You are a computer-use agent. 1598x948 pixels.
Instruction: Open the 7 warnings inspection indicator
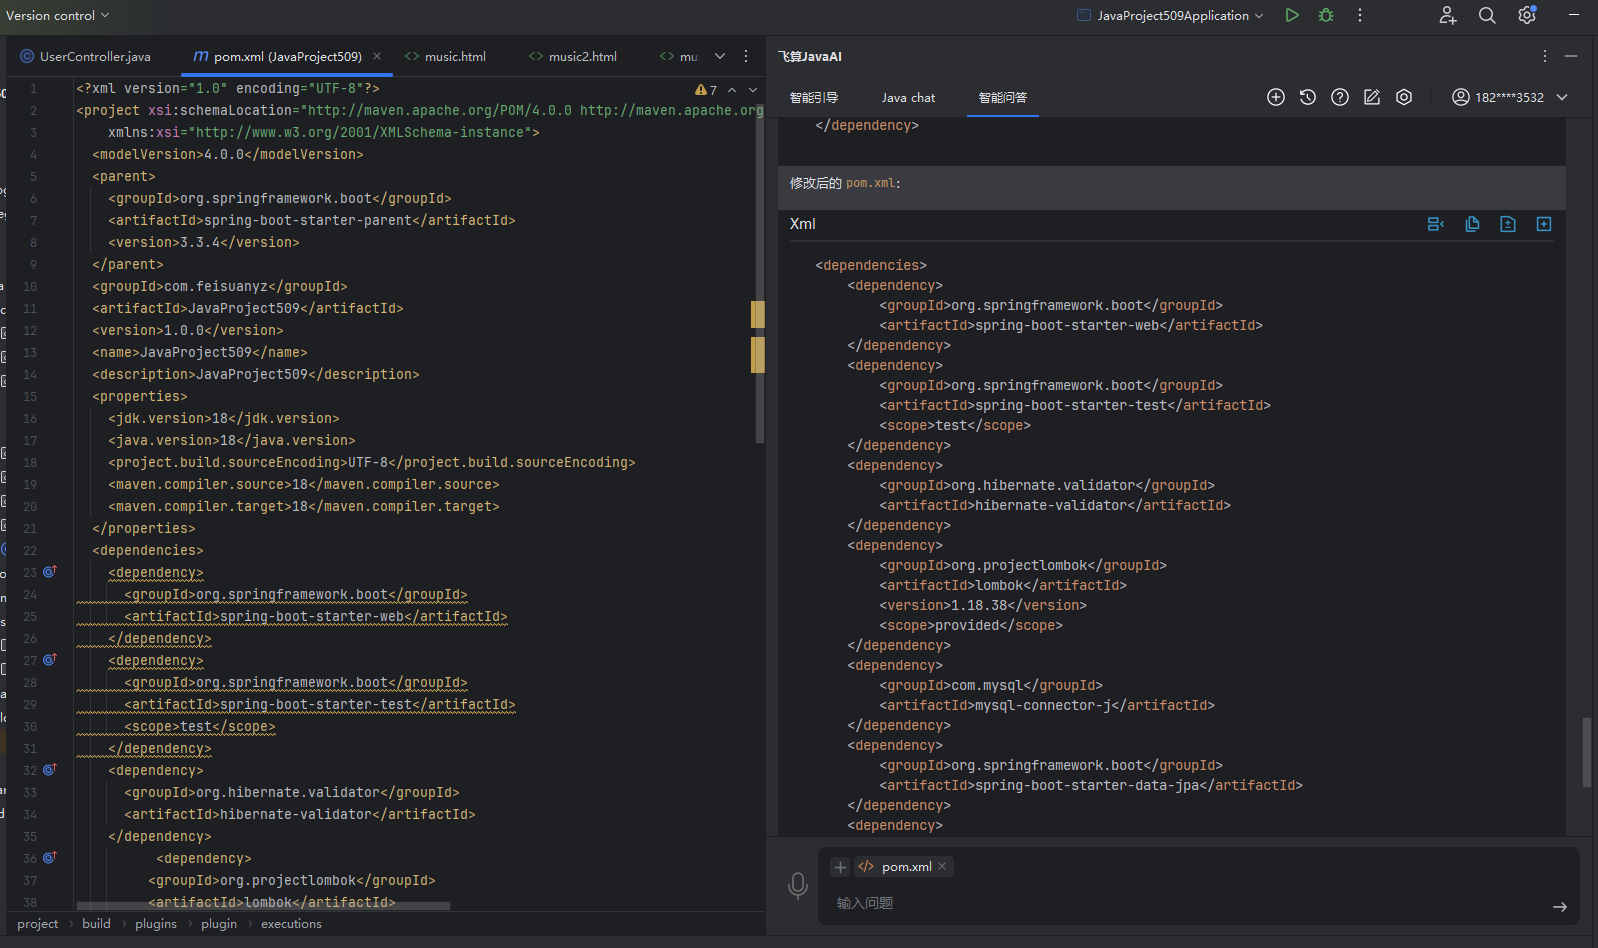[706, 90]
